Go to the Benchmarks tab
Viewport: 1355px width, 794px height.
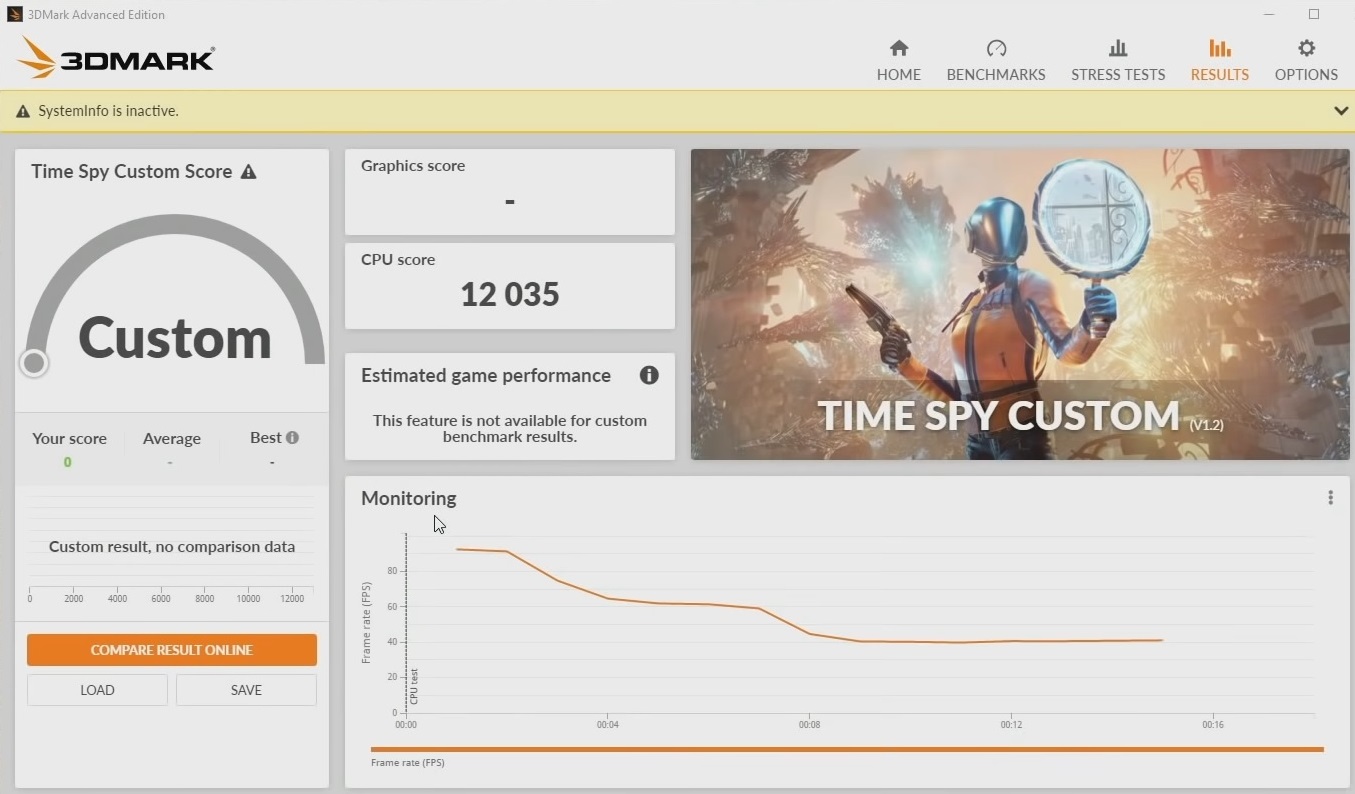pyautogui.click(x=996, y=60)
